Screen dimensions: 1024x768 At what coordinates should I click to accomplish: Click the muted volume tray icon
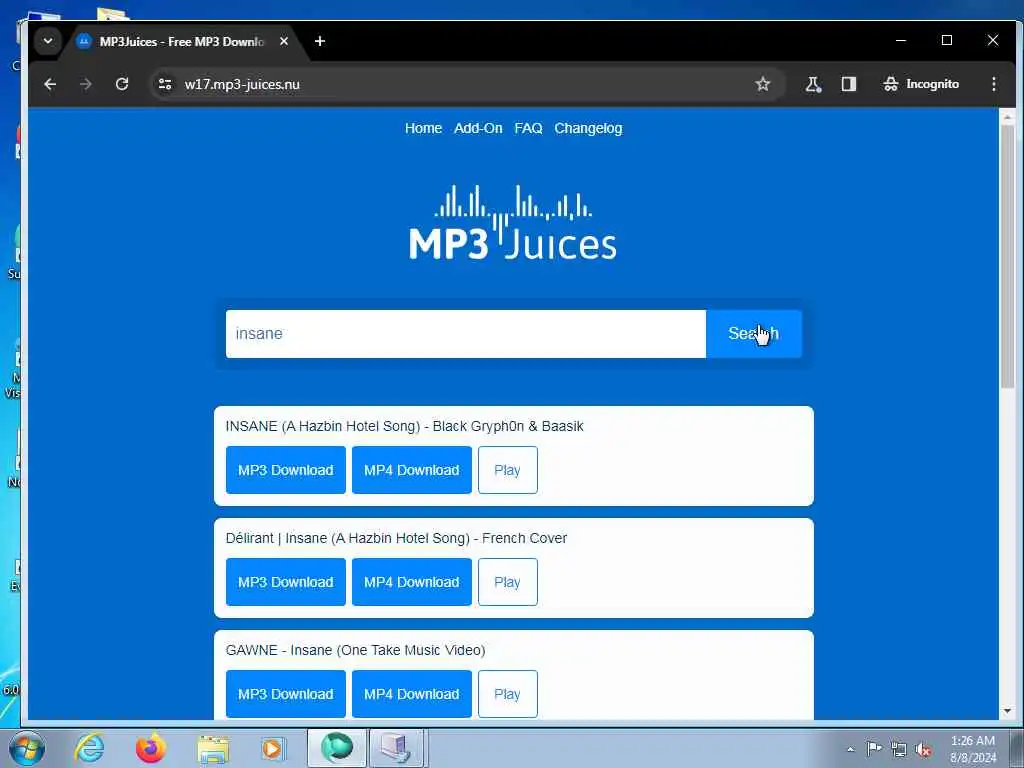tap(923, 749)
